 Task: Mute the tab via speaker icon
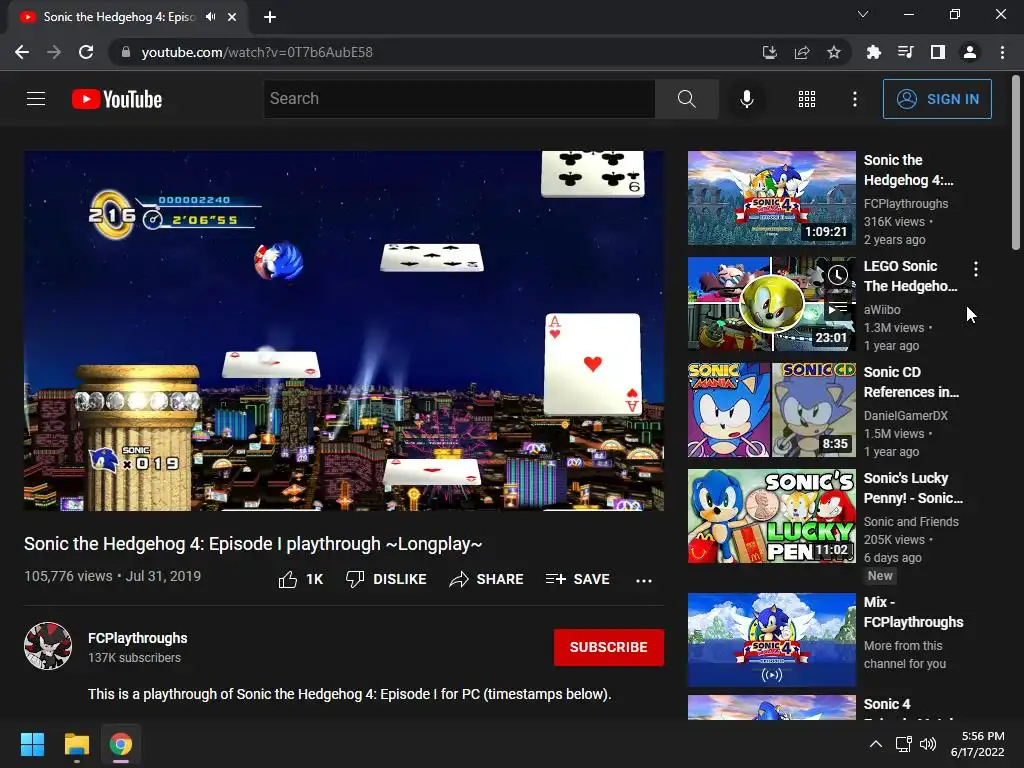tap(210, 17)
